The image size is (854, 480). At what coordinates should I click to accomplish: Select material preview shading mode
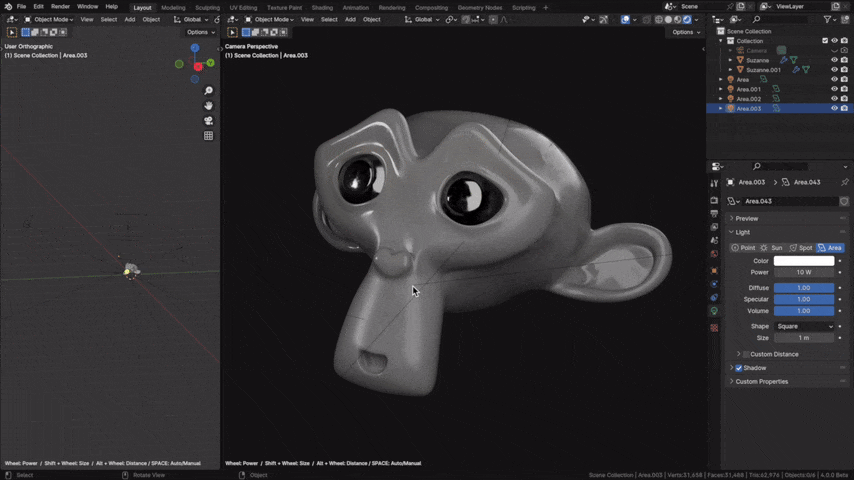[678, 20]
